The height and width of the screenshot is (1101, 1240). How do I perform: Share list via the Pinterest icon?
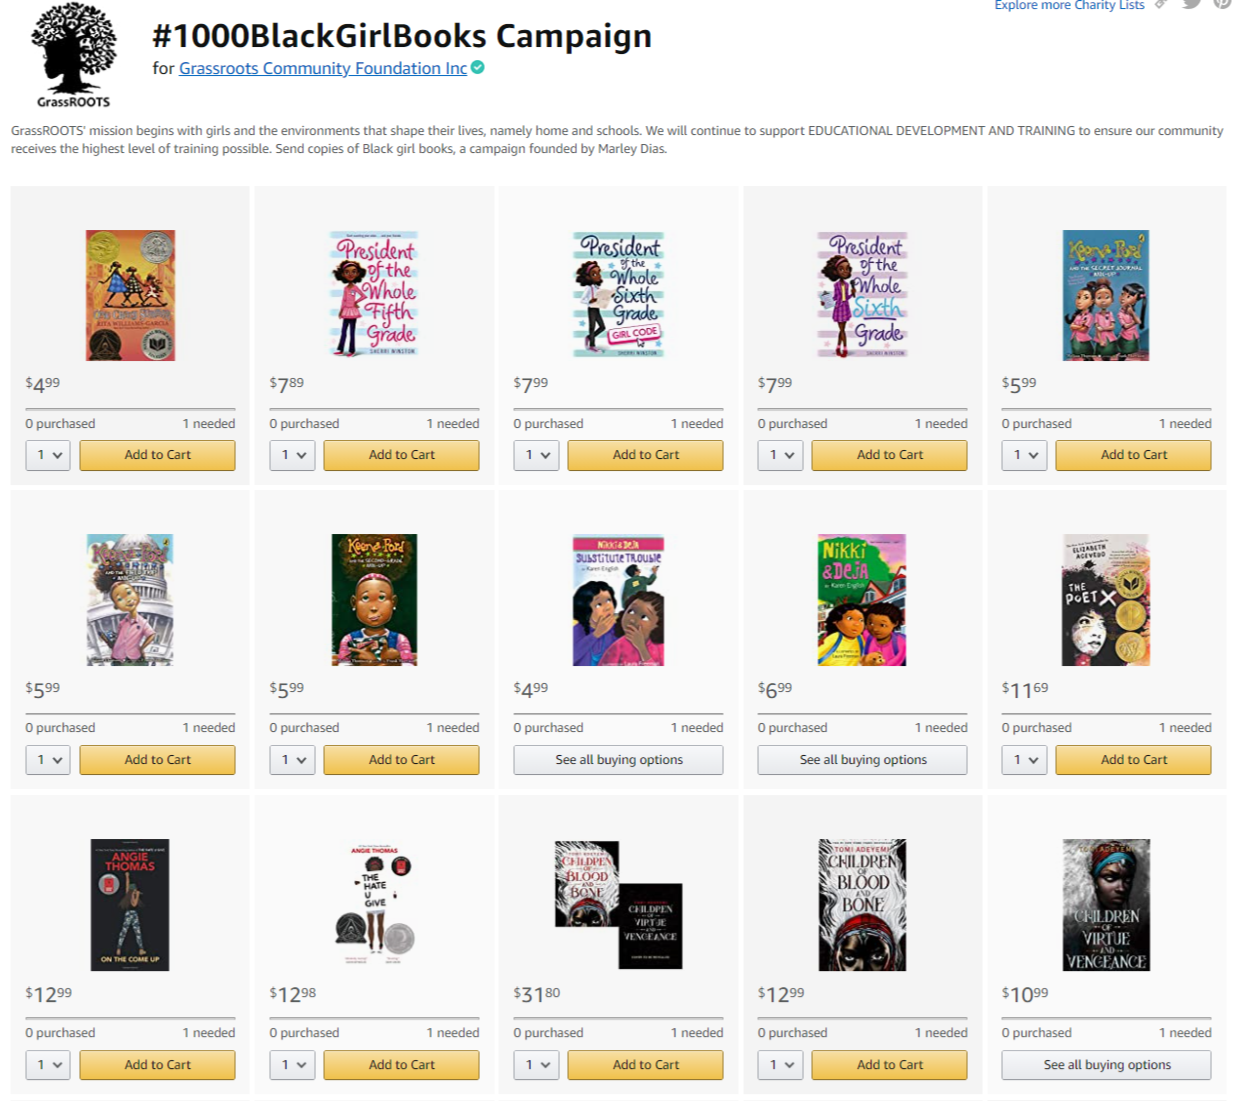pos(1222,3)
